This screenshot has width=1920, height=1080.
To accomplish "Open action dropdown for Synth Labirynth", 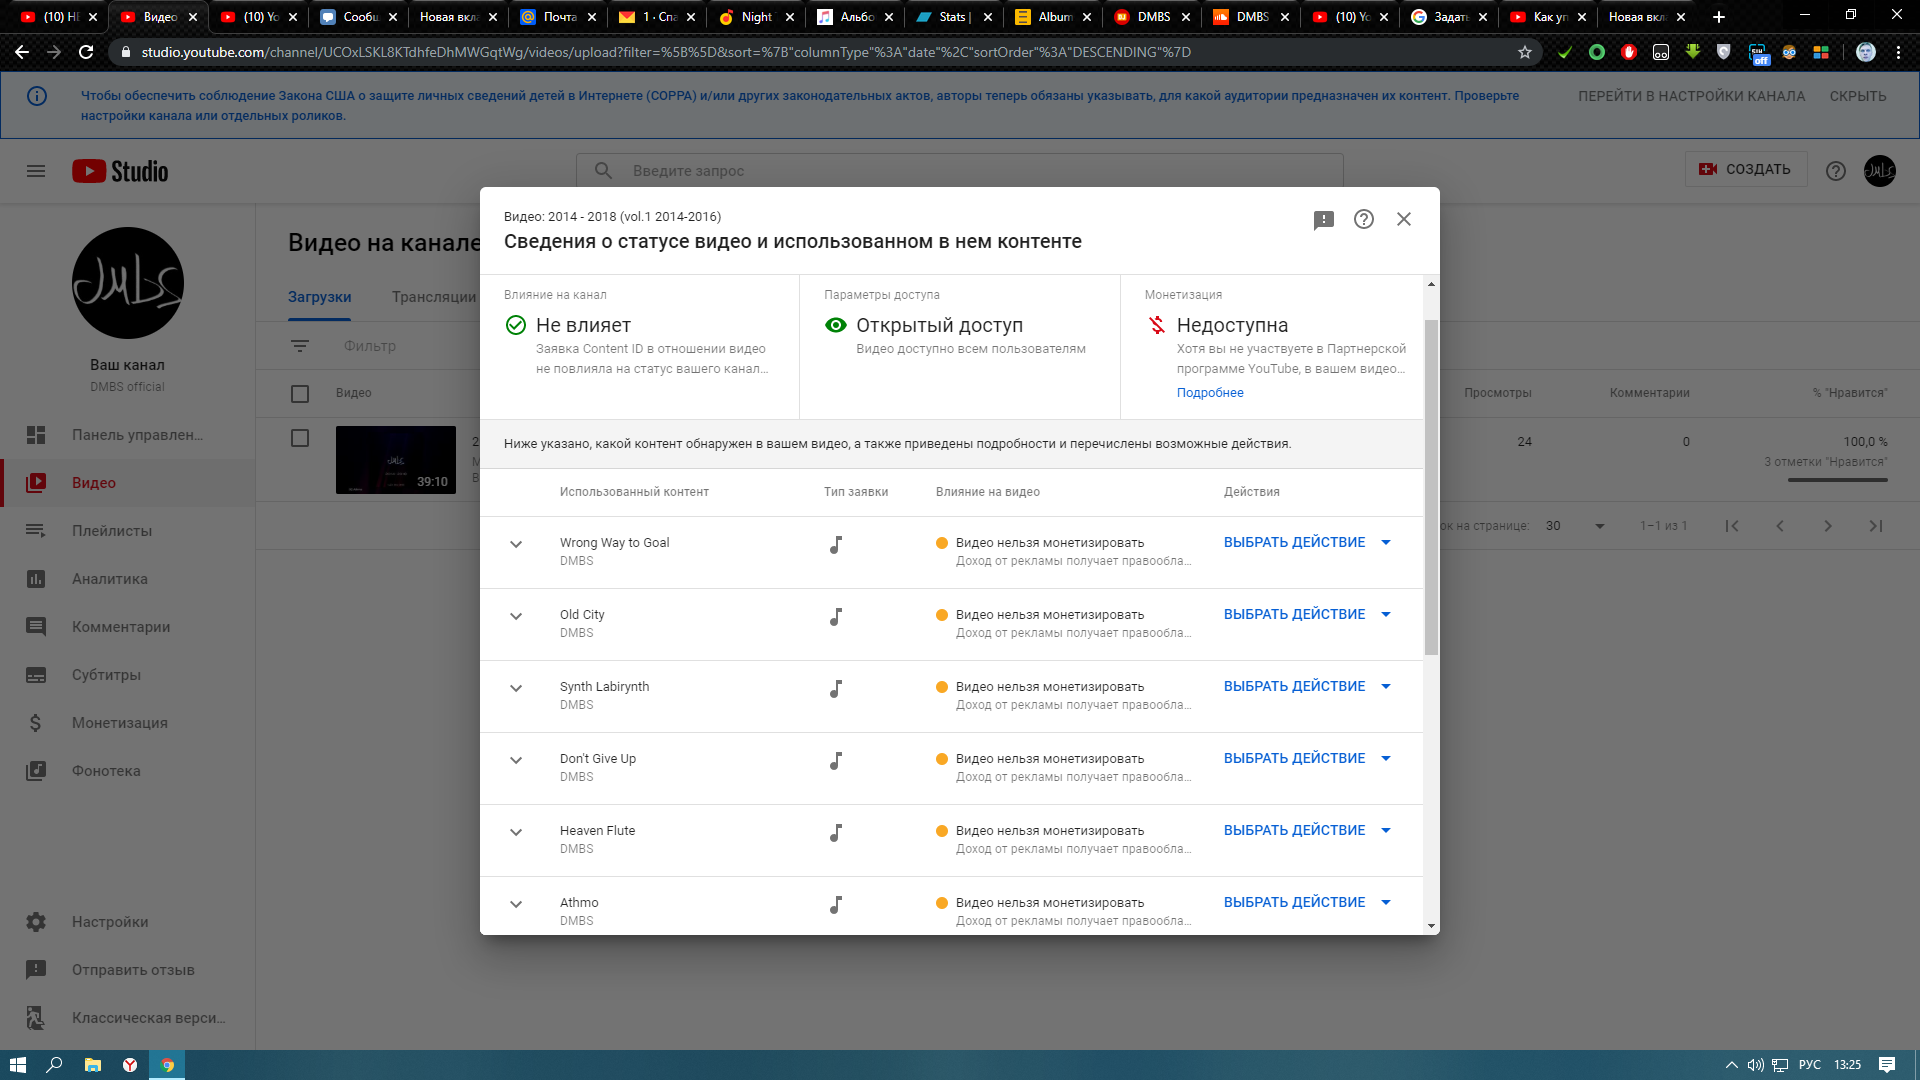I will click(1307, 686).
